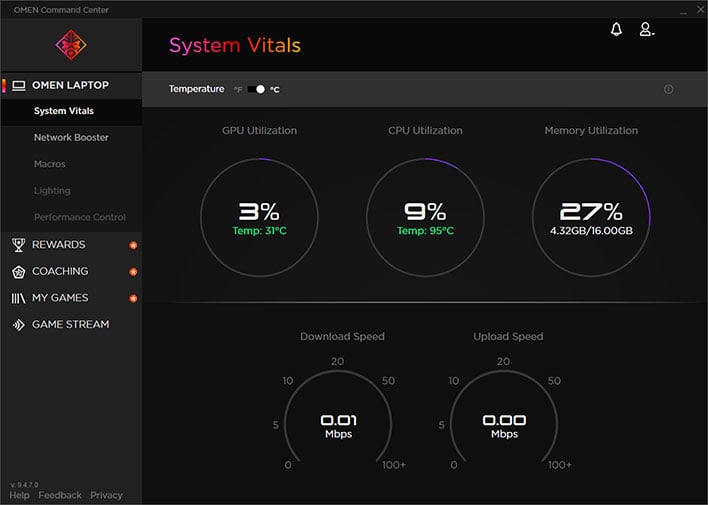Click the Upload Speed 0.00 Mbps gauge
Screen dimensions: 708x505
pyautogui.click(x=504, y=418)
